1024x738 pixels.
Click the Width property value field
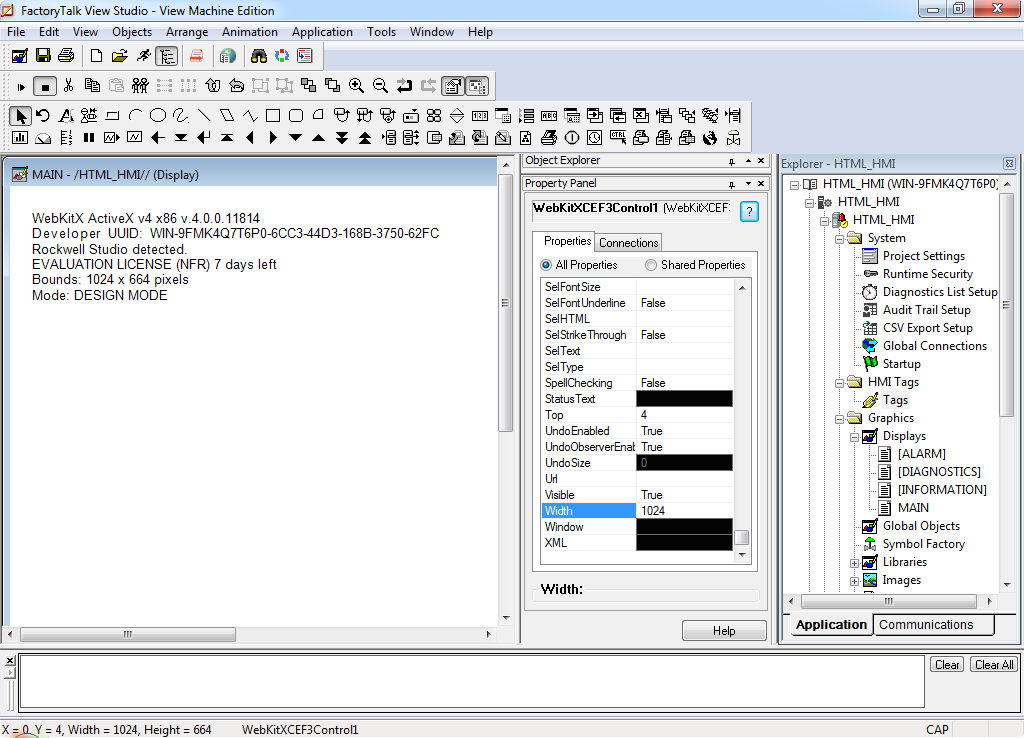(x=684, y=511)
